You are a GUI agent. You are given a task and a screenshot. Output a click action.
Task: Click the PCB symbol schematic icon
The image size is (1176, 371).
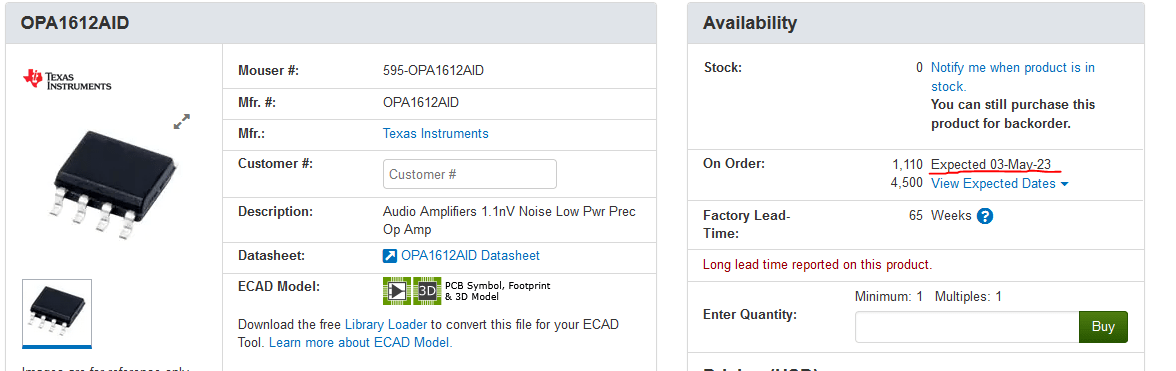click(397, 291)
